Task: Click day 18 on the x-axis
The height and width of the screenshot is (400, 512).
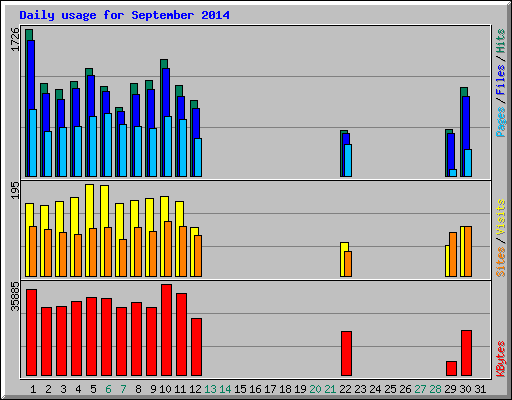Action: click(x=285, y=389)
